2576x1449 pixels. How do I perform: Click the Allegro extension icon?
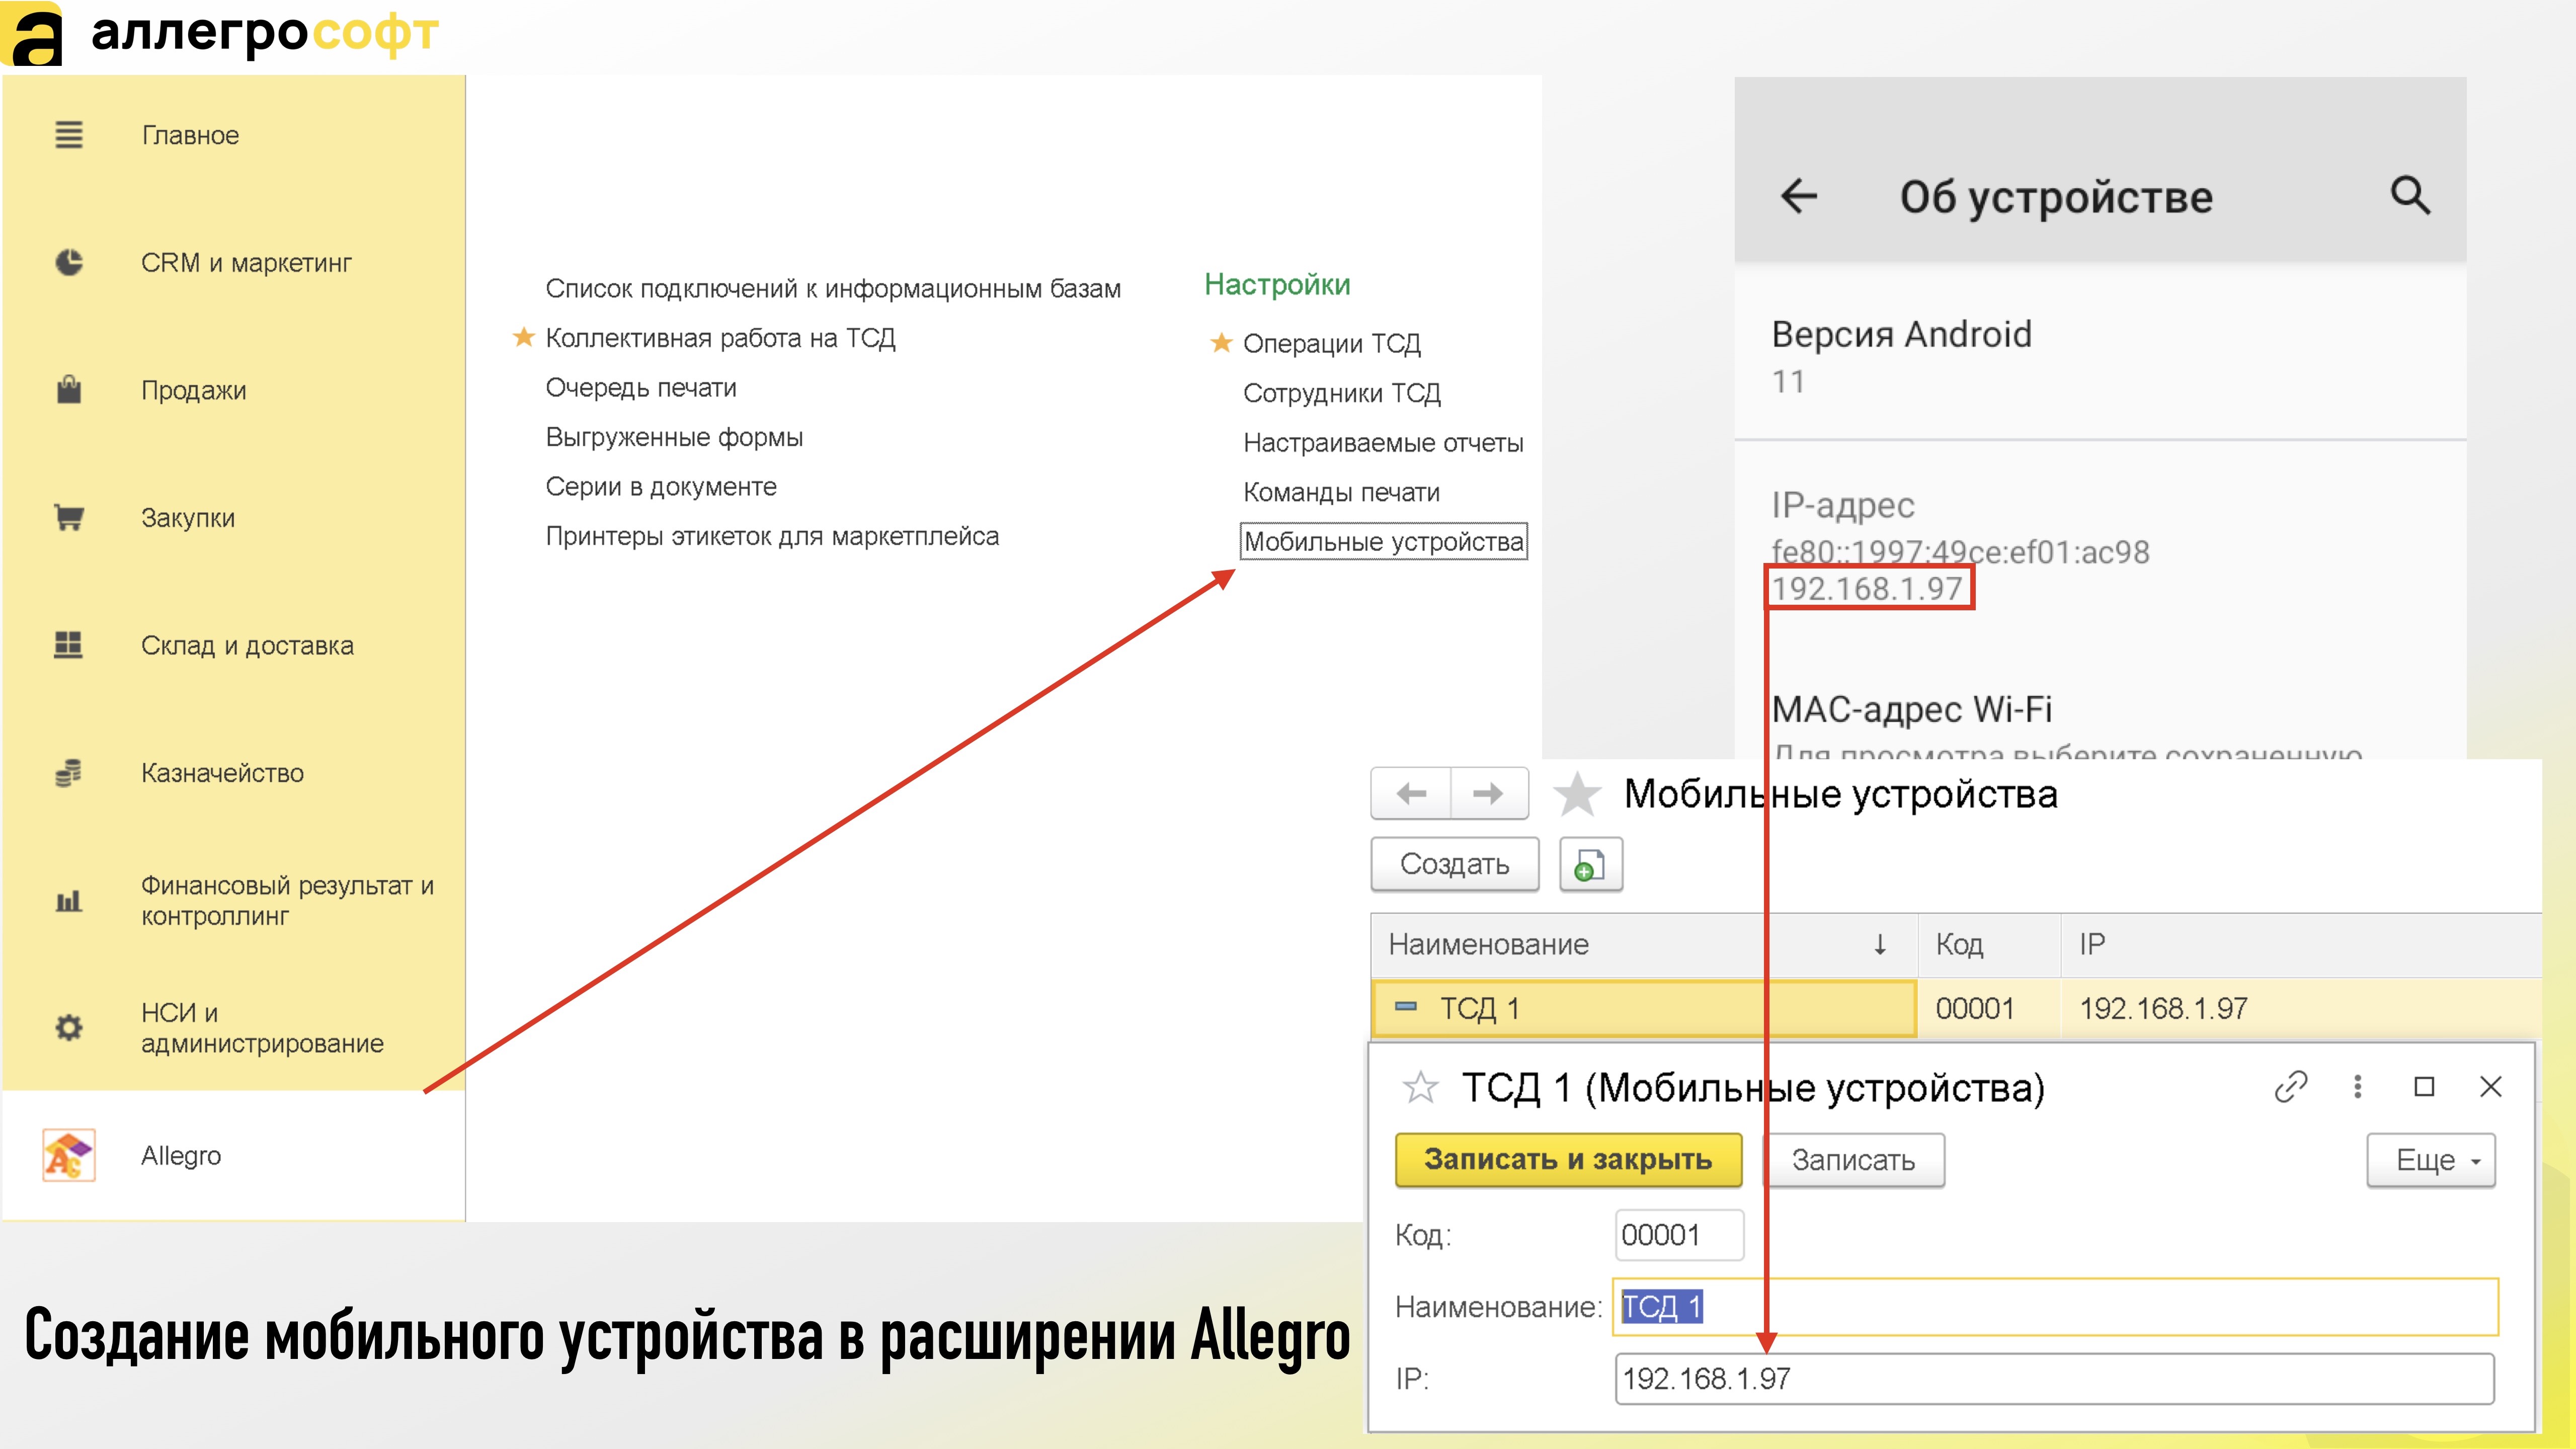[69, 1155]
